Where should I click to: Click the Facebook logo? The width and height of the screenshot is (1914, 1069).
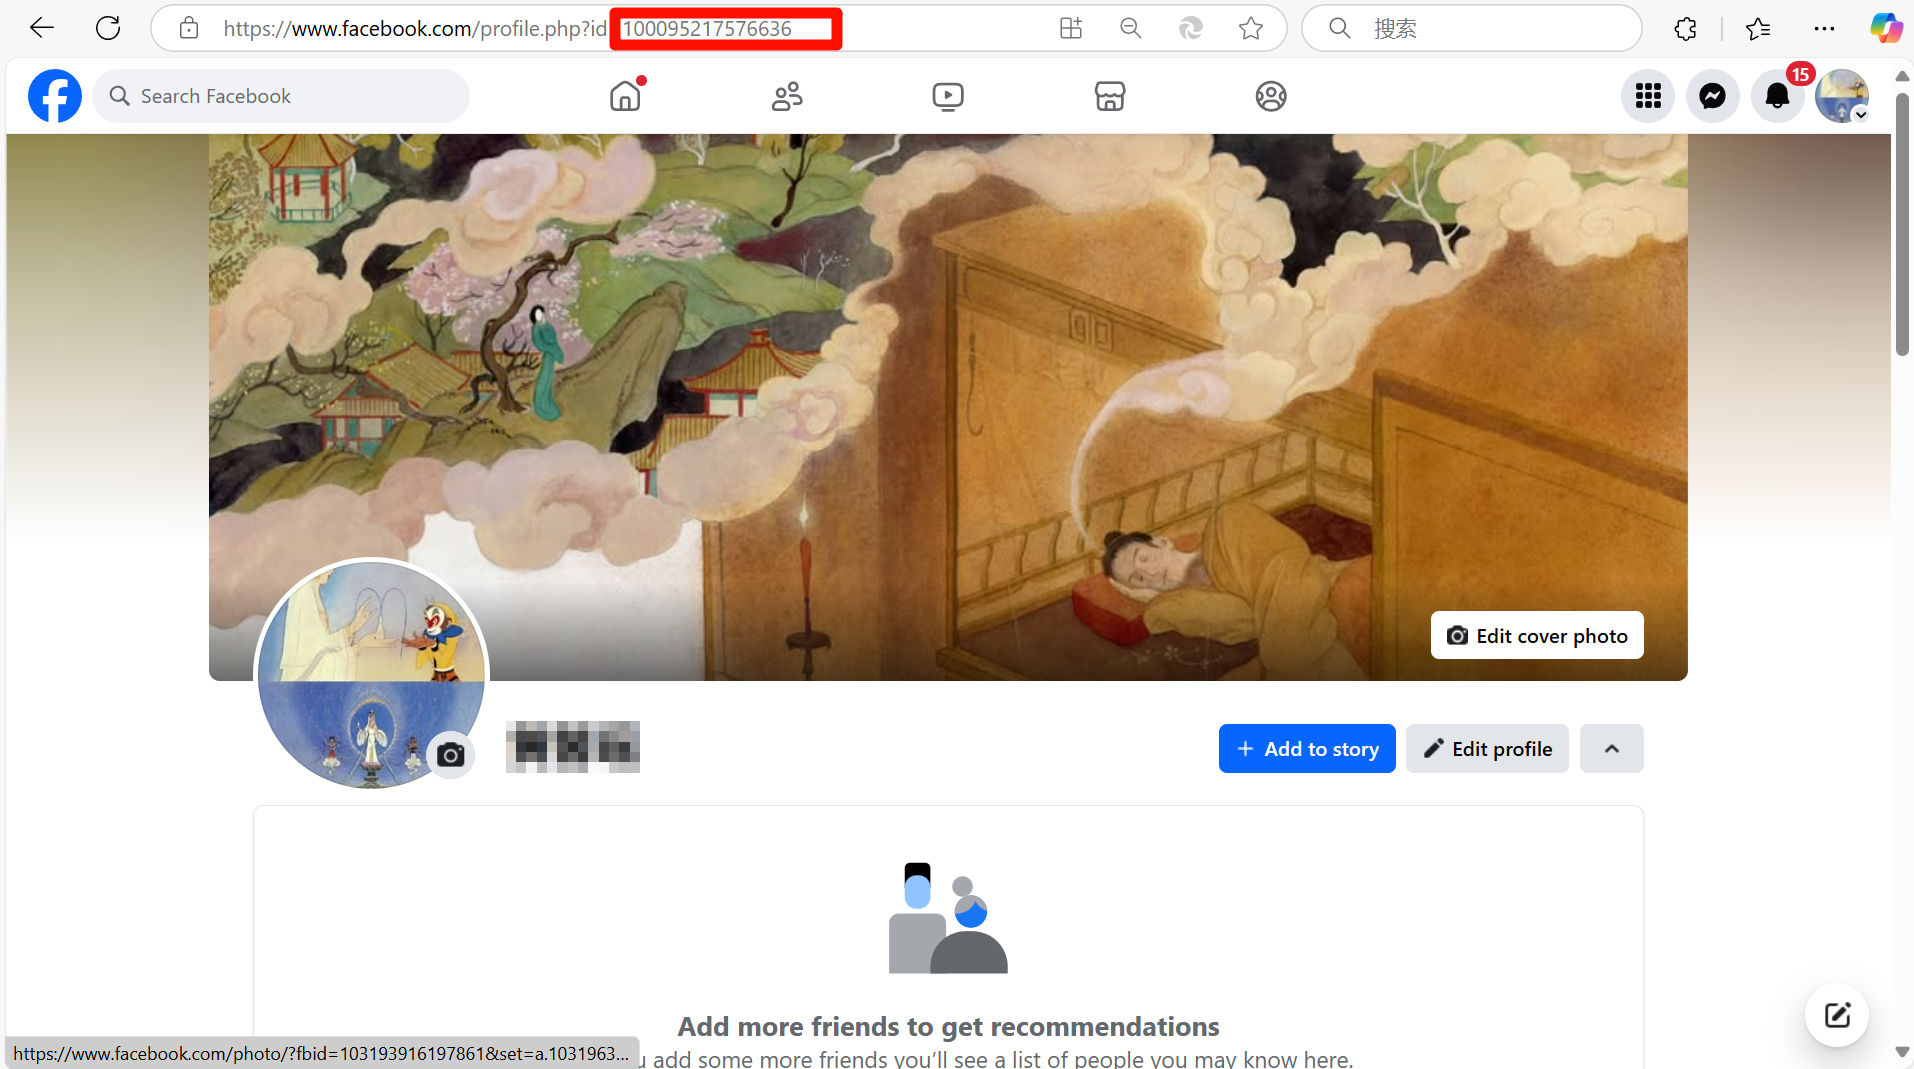[x=55, y=96]
